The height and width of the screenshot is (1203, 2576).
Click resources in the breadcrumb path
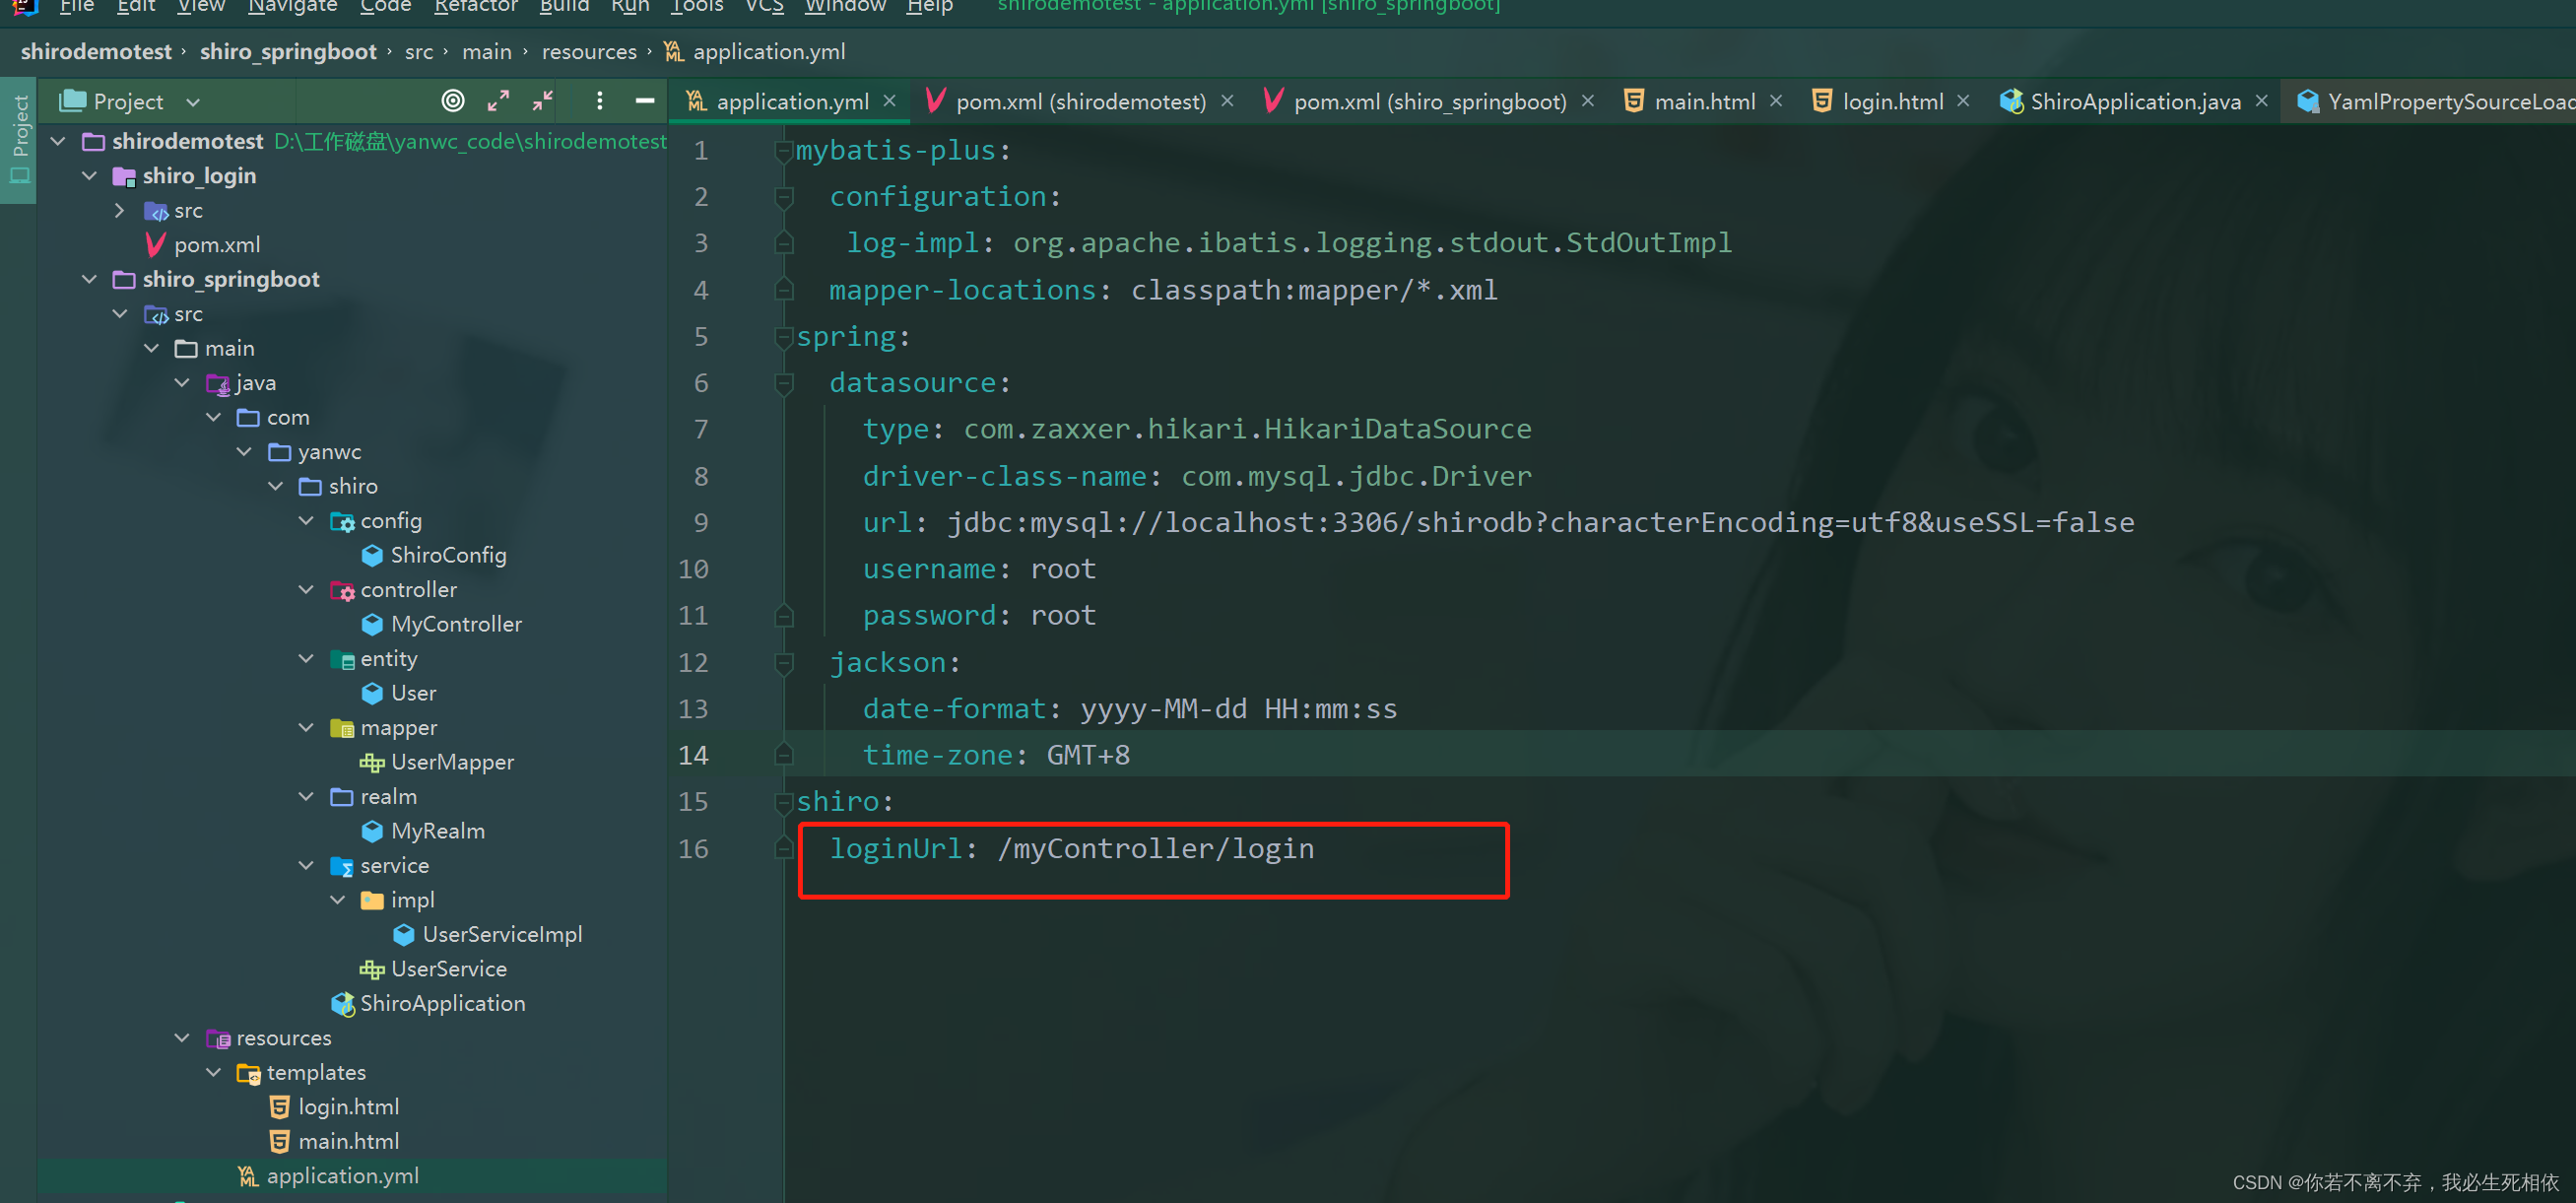click(x=589, y=52)
